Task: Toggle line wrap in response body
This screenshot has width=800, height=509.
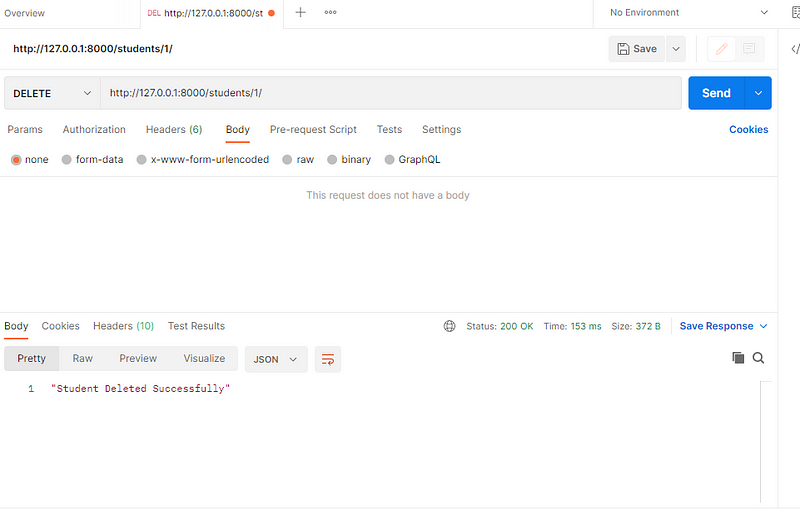Action: [x=328, y=360]
